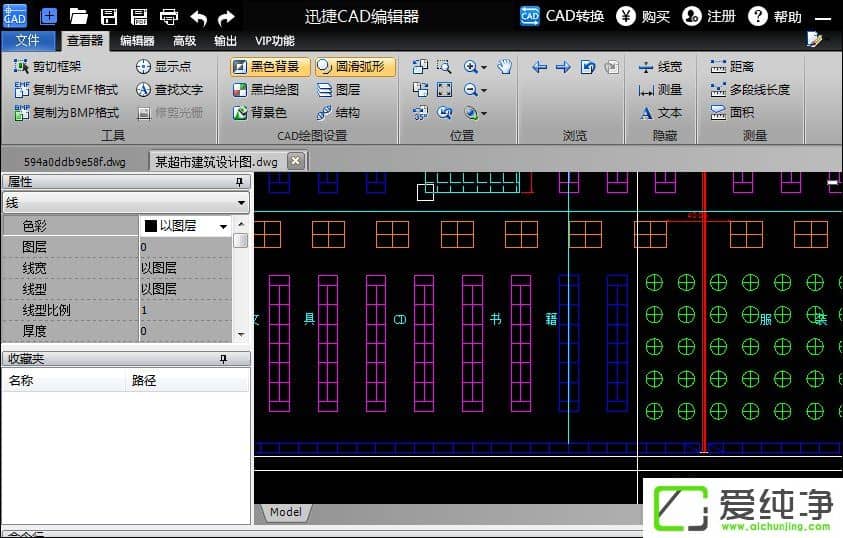The height and width of the screenshot is (538, 843).
Task: Click the 剪切框架 (clip frame) tool
Action: (48, 66)
